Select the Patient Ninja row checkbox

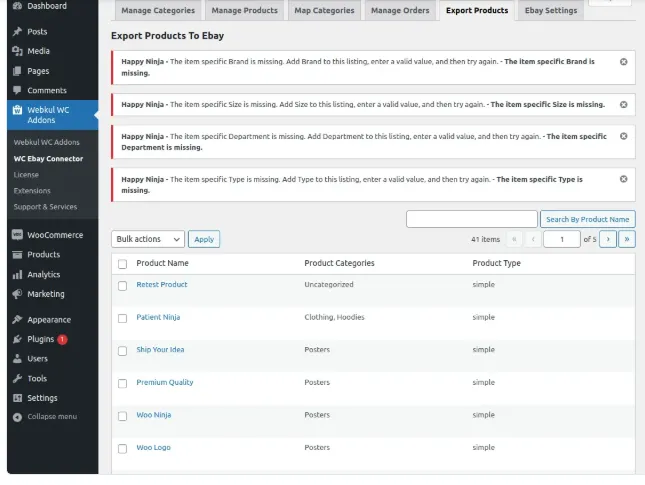click(x=123, y=318)
